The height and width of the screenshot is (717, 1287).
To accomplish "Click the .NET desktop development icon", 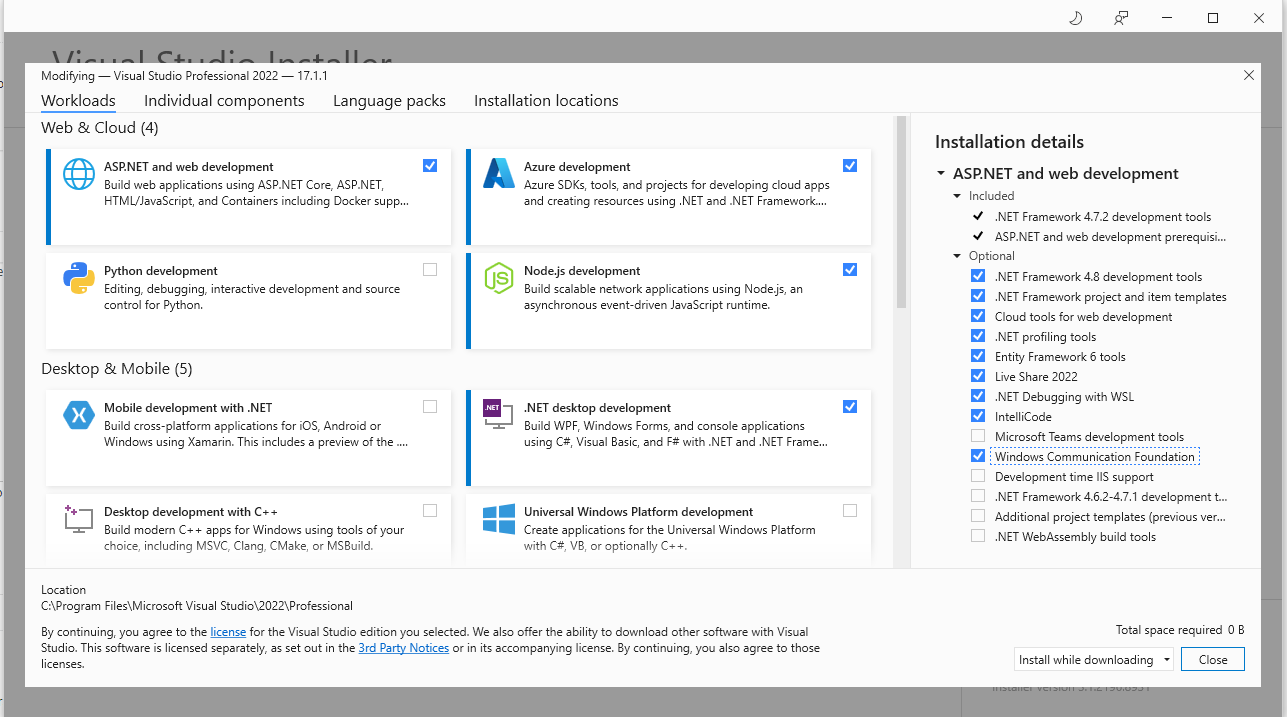I will (498, 414).
